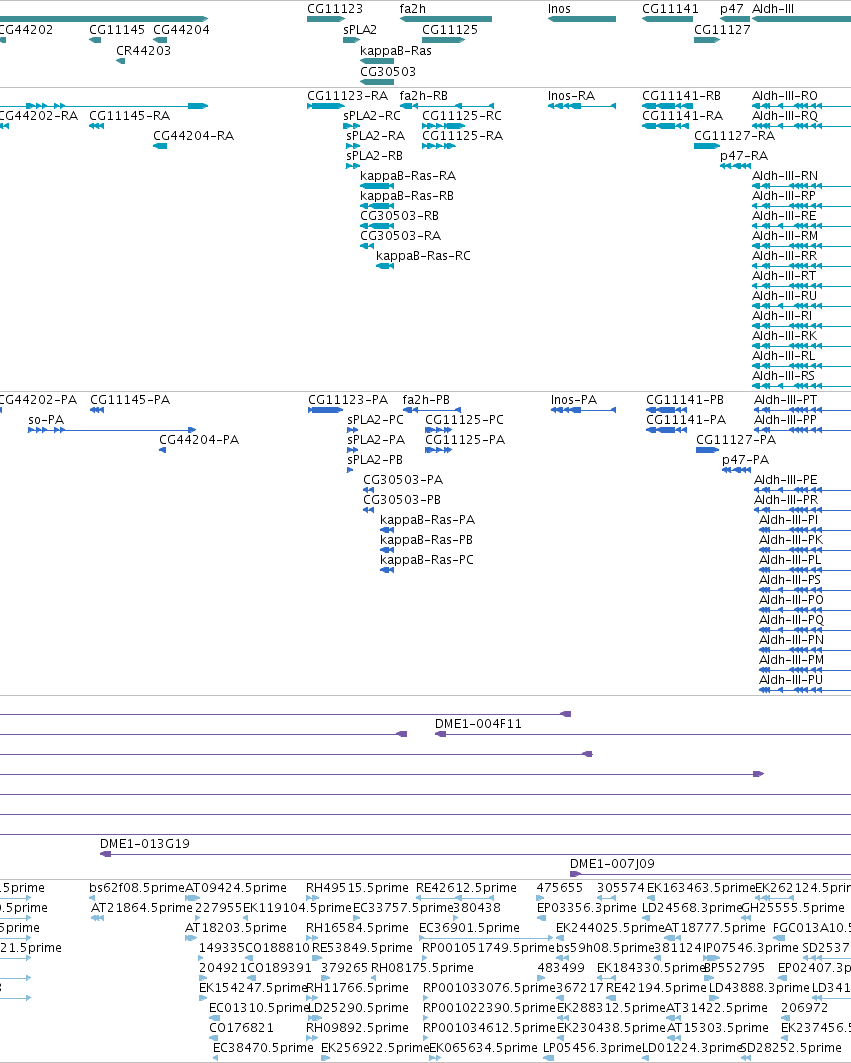Viewport: 851px width, 1063px height.
Task: Click EST CO176821
Action: [241, 1028]
